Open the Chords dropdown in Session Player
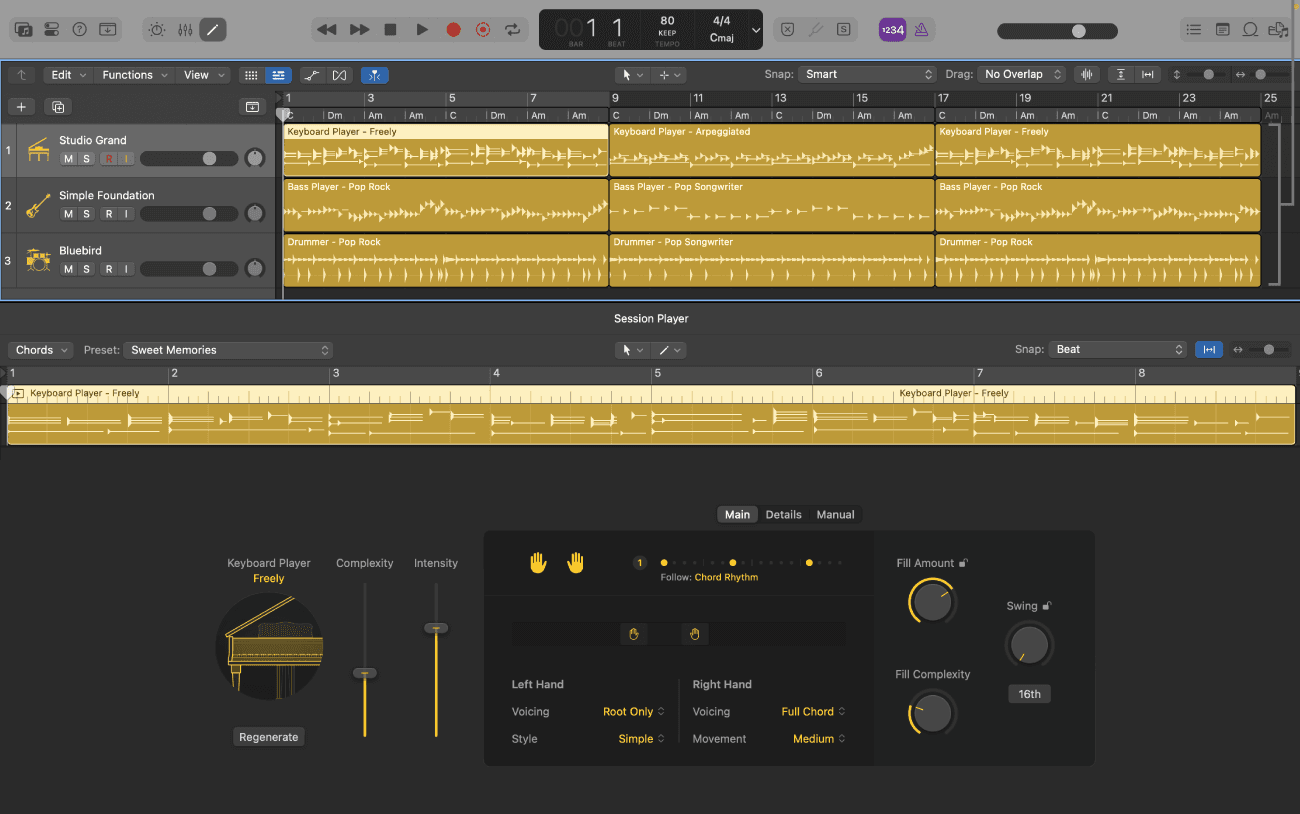The width and height of the screenshot is (1300, 814). coord(41,350)
